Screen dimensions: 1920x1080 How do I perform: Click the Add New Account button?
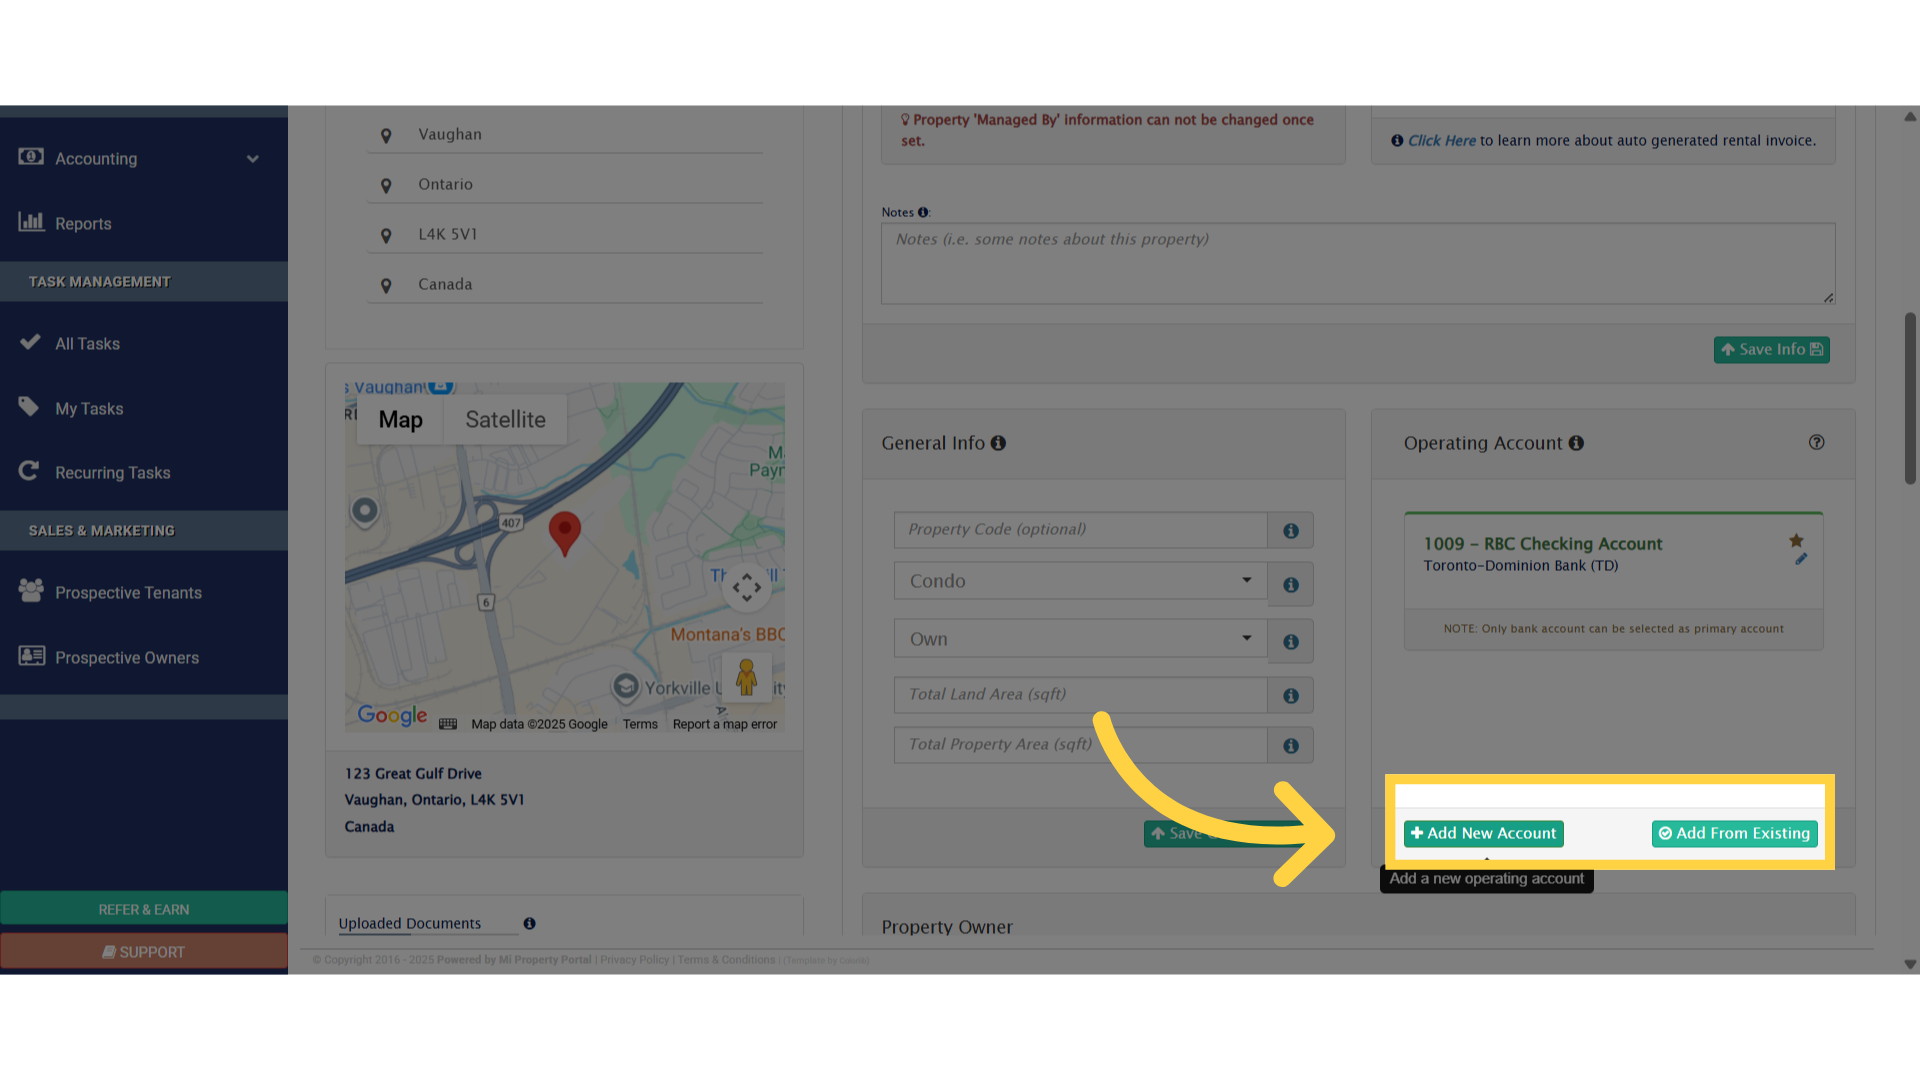[x=1483, y=834]
